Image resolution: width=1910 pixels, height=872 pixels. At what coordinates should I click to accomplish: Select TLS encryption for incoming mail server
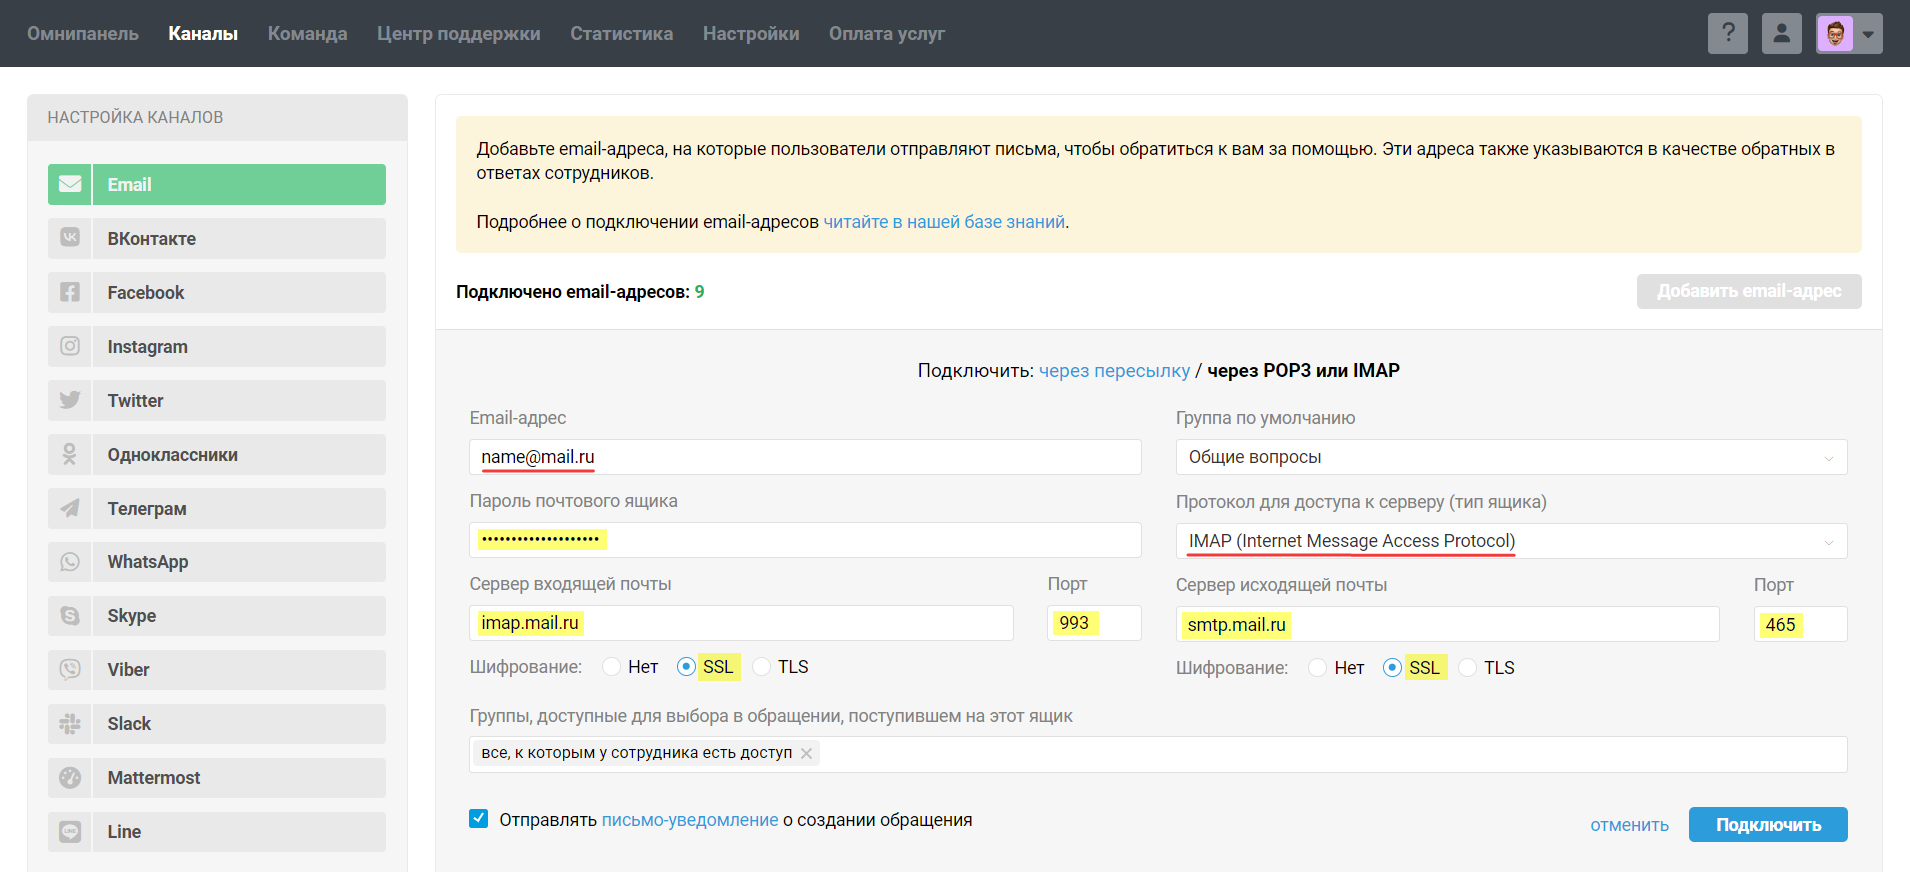coord(762,667)
